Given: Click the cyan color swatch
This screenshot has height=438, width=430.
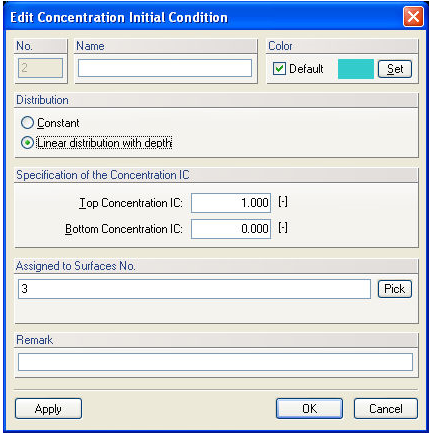Looking at the screenshot, I should pos(356,69).
